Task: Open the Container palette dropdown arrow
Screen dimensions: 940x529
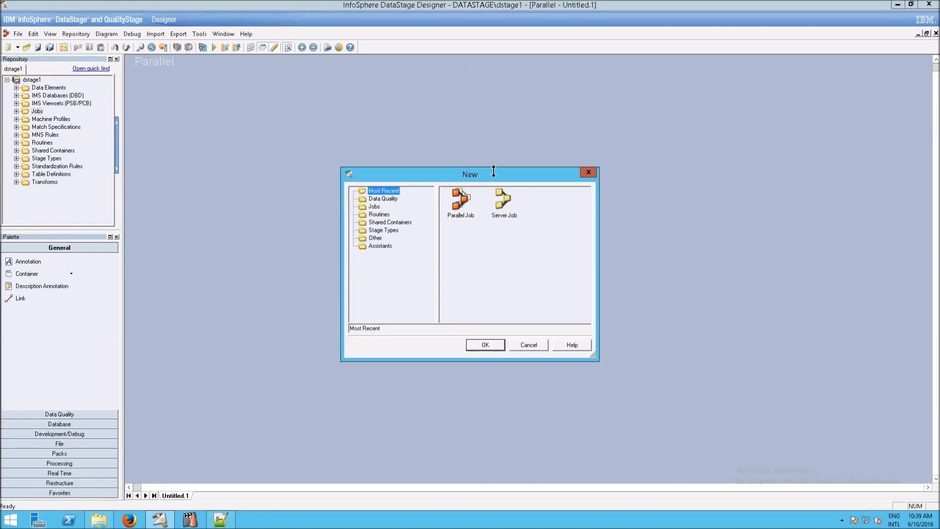Action: click(x=71, y=273)
